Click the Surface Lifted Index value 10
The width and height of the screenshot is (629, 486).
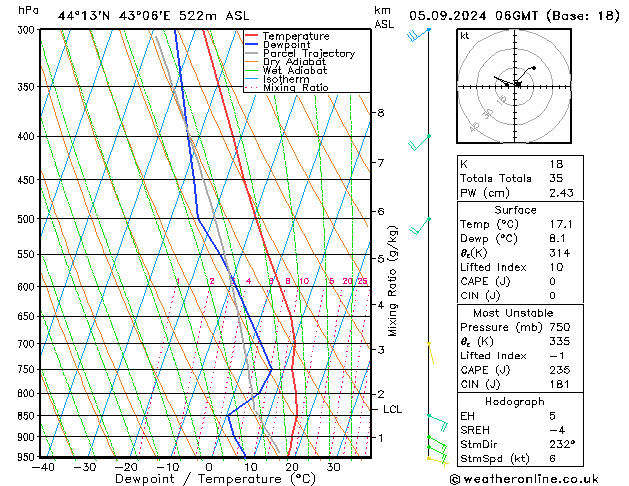pyautogui.click(x=556, y=267)
